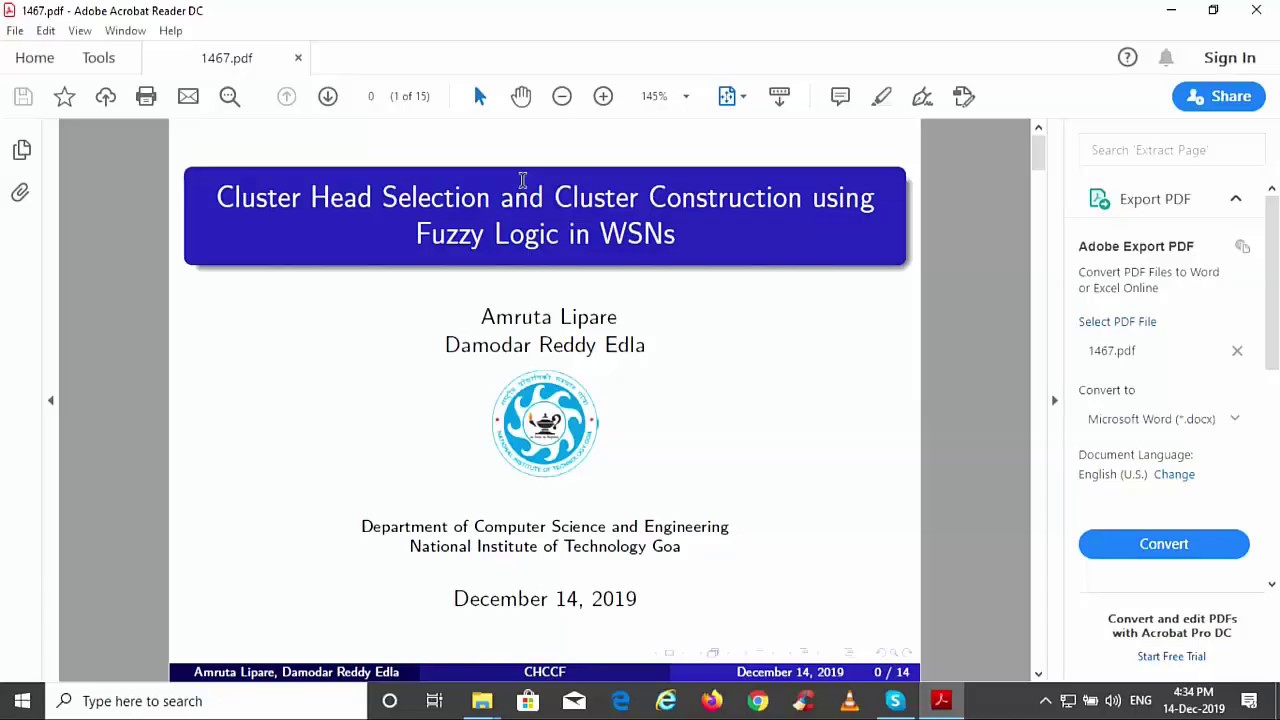Click Sign In

point(1230,58)
